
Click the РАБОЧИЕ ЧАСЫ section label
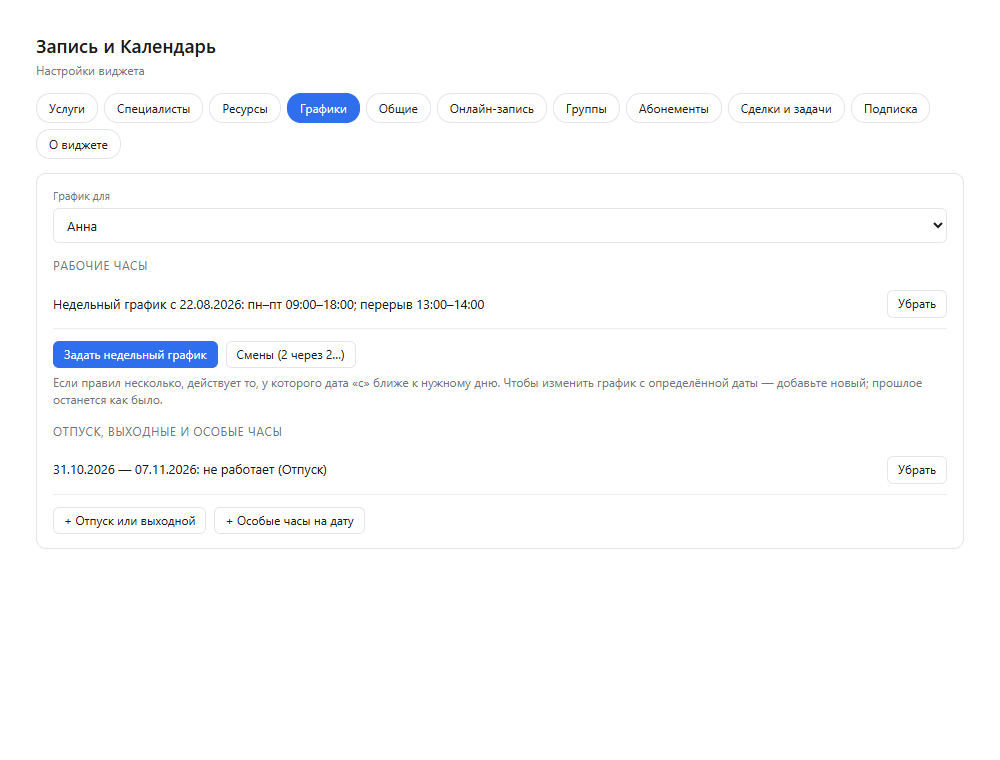pos(100,266)
